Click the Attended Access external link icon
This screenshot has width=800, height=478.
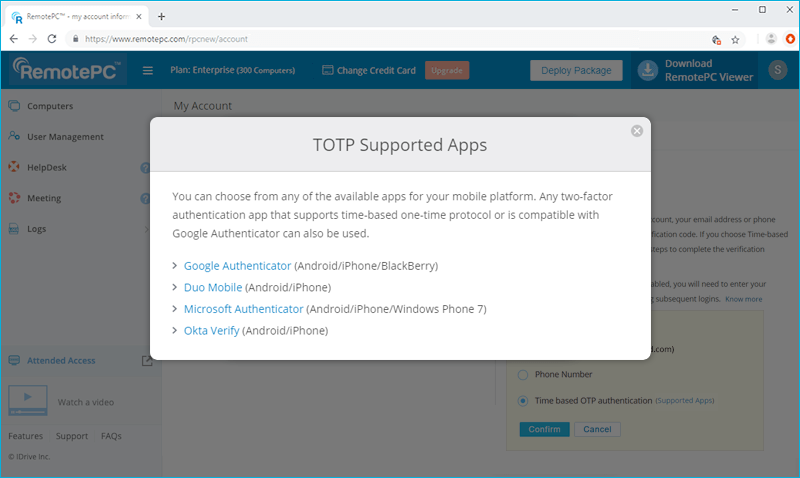point(147,361)
